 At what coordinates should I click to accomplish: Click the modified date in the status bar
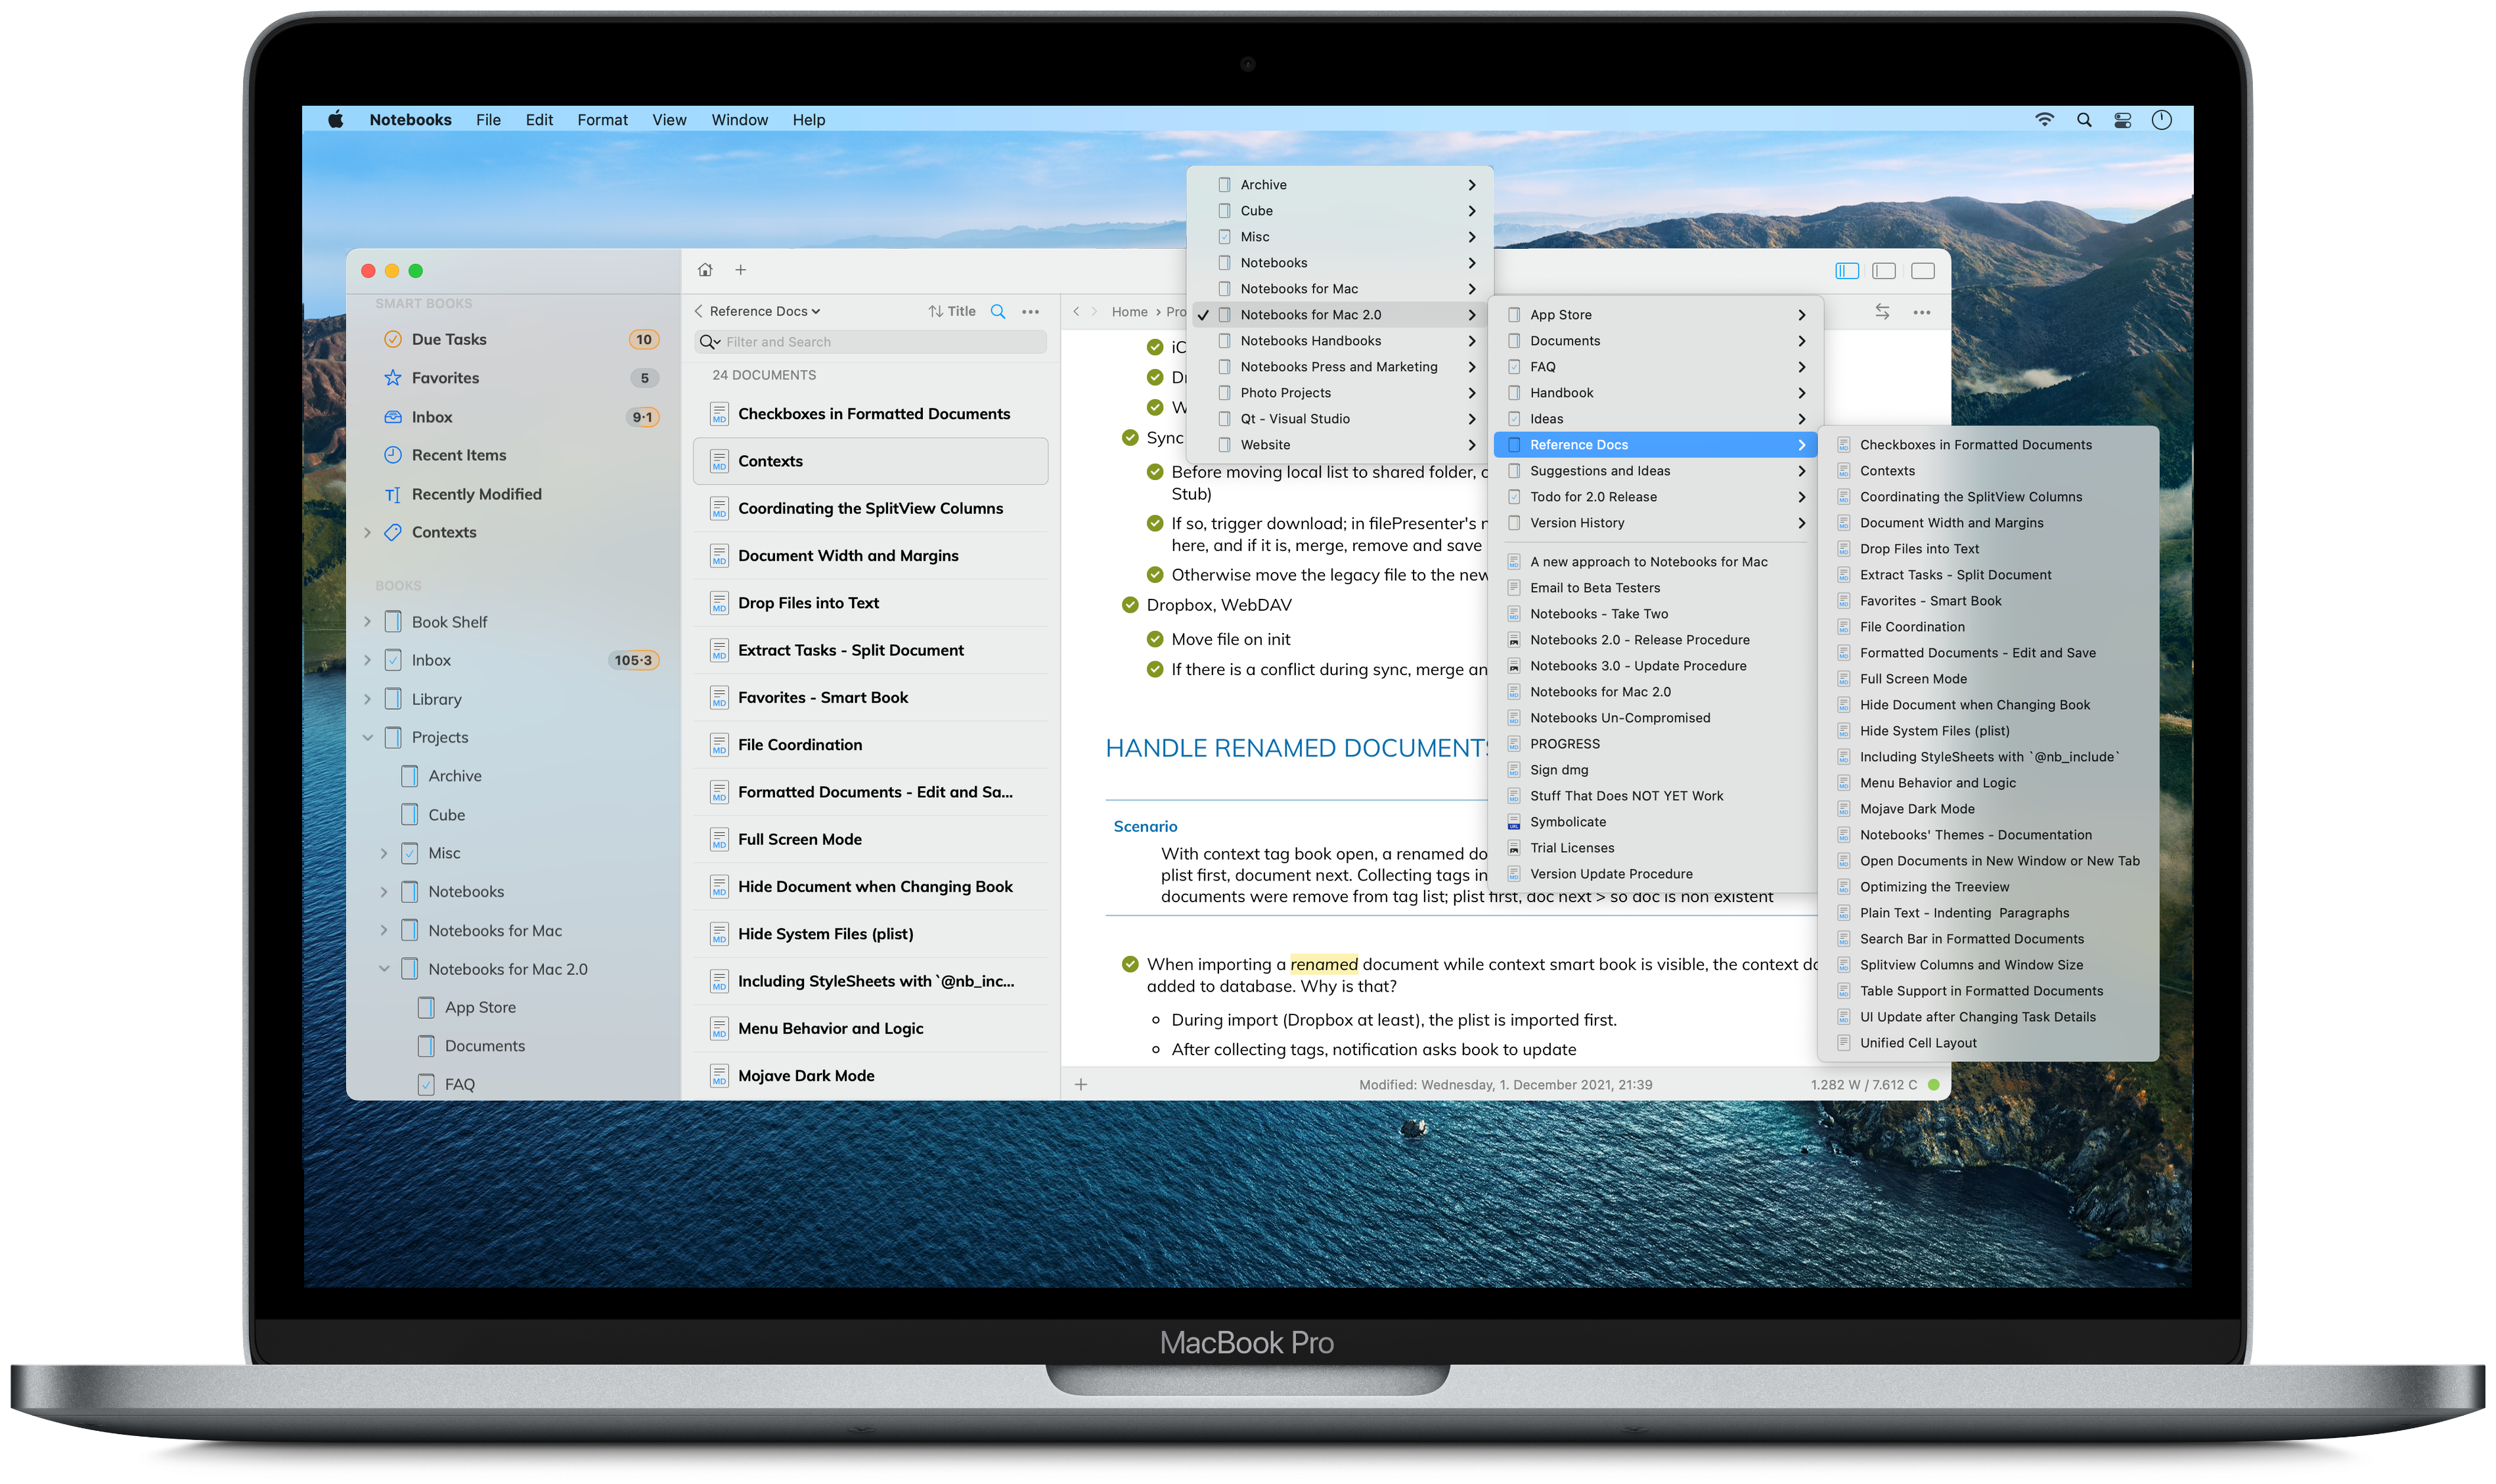tap(1505, 1084)
